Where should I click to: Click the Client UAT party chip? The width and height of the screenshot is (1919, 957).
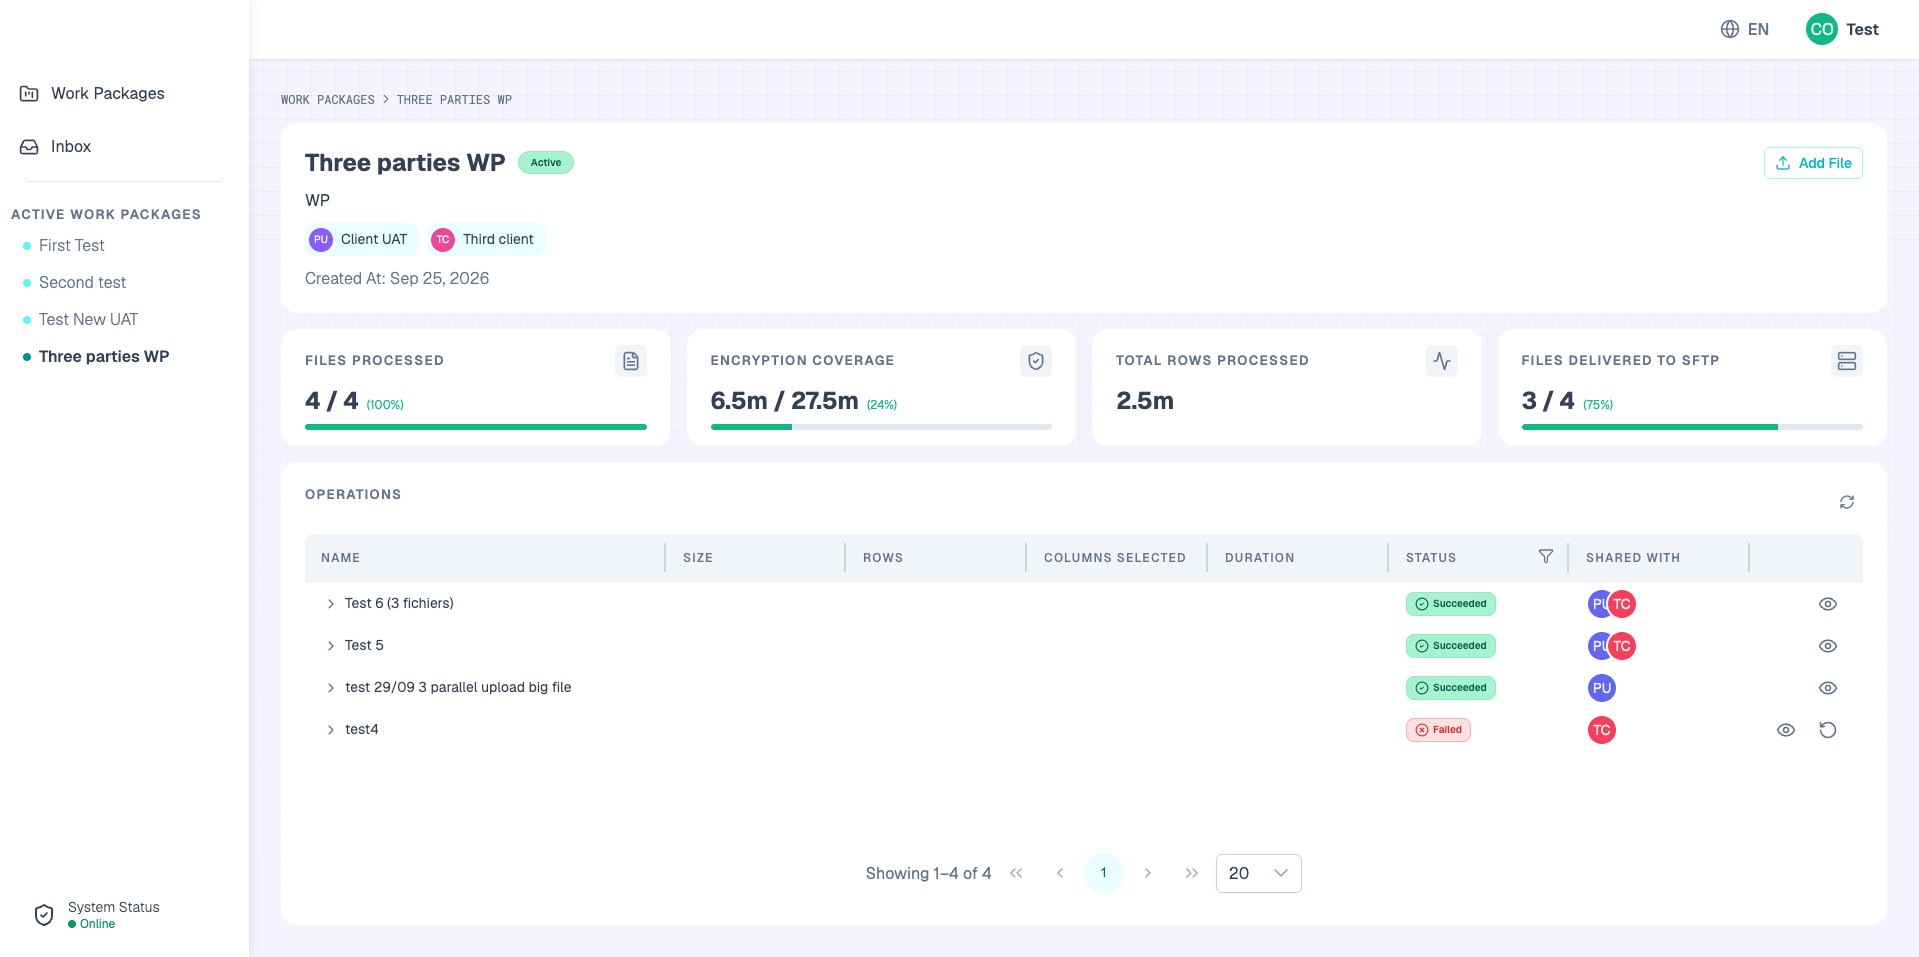click(361, 239)
